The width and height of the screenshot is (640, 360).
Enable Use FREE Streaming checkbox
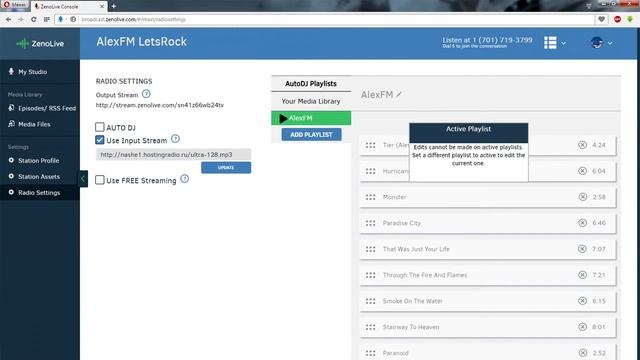pos(100,180)
